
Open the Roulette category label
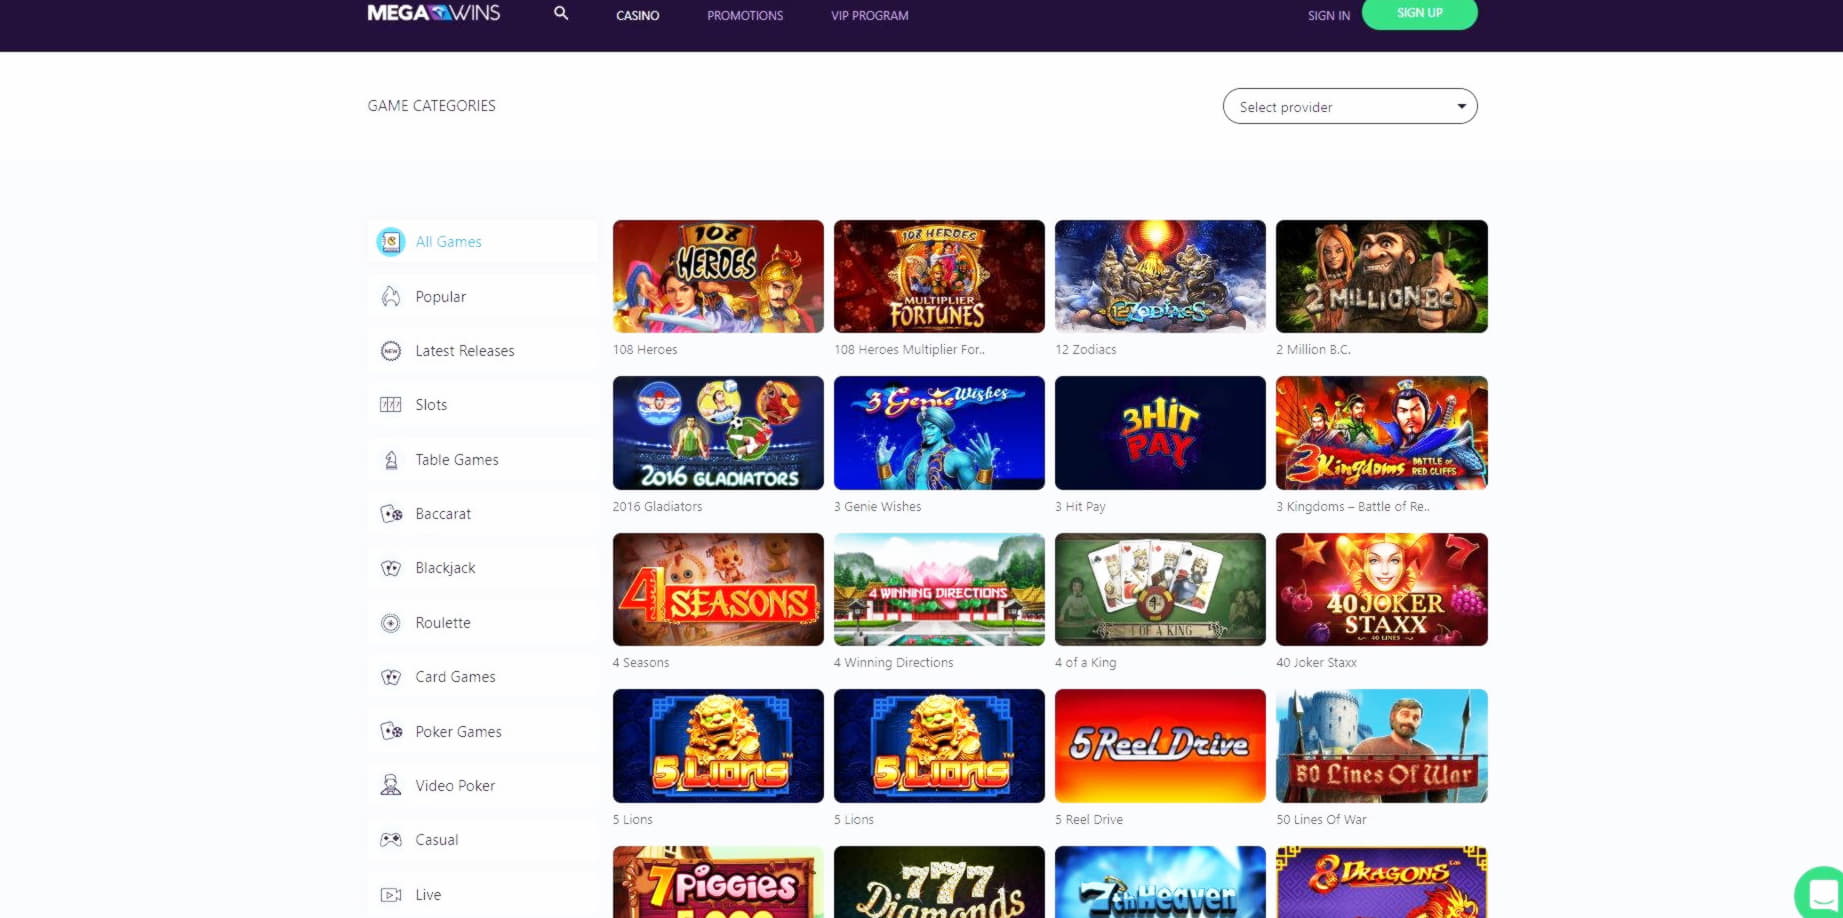pos(443,622)
